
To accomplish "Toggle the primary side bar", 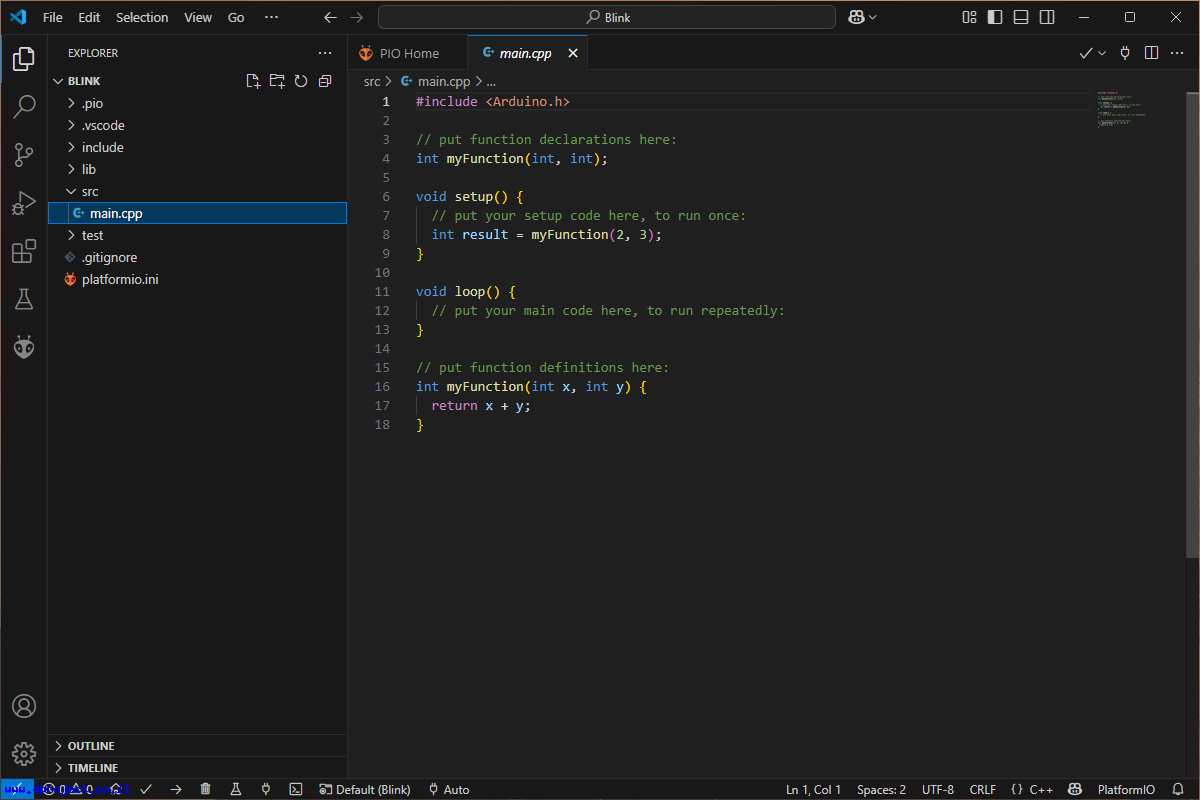I will [995, 17].
